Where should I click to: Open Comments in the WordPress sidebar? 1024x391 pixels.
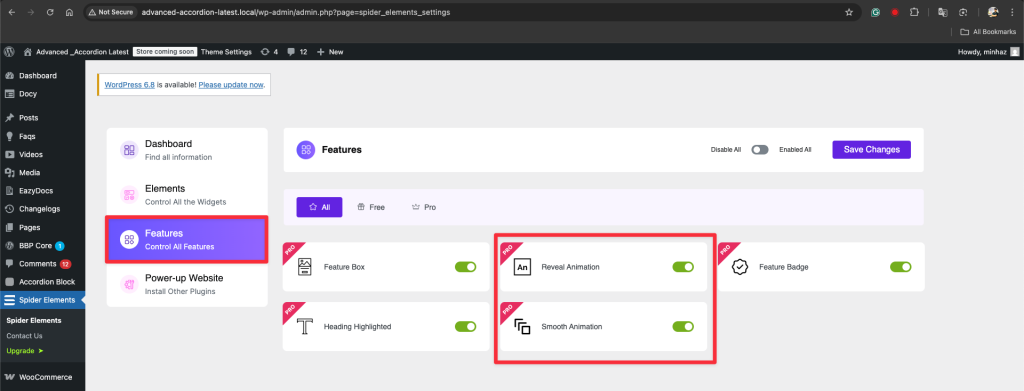click(42, 264)
